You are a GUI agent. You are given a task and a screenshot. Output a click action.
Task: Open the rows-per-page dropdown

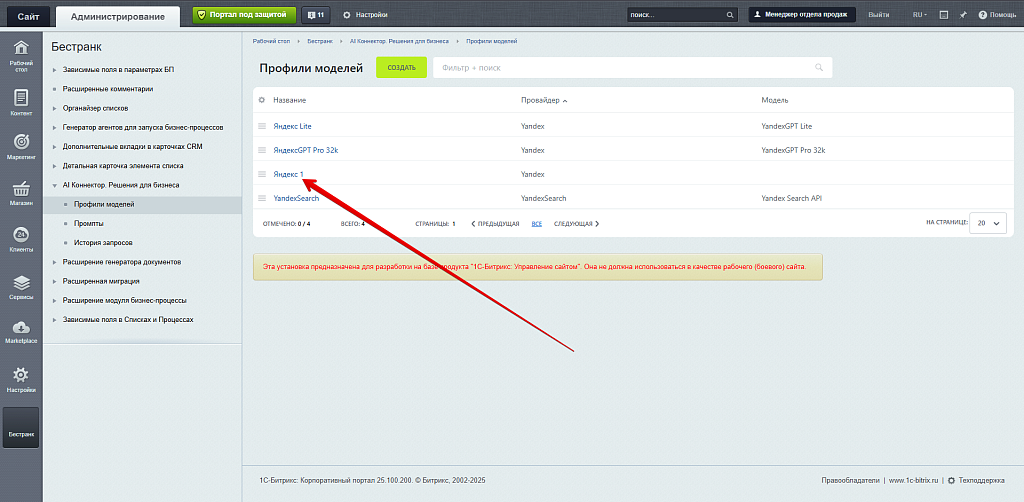(x=987, y=224)
